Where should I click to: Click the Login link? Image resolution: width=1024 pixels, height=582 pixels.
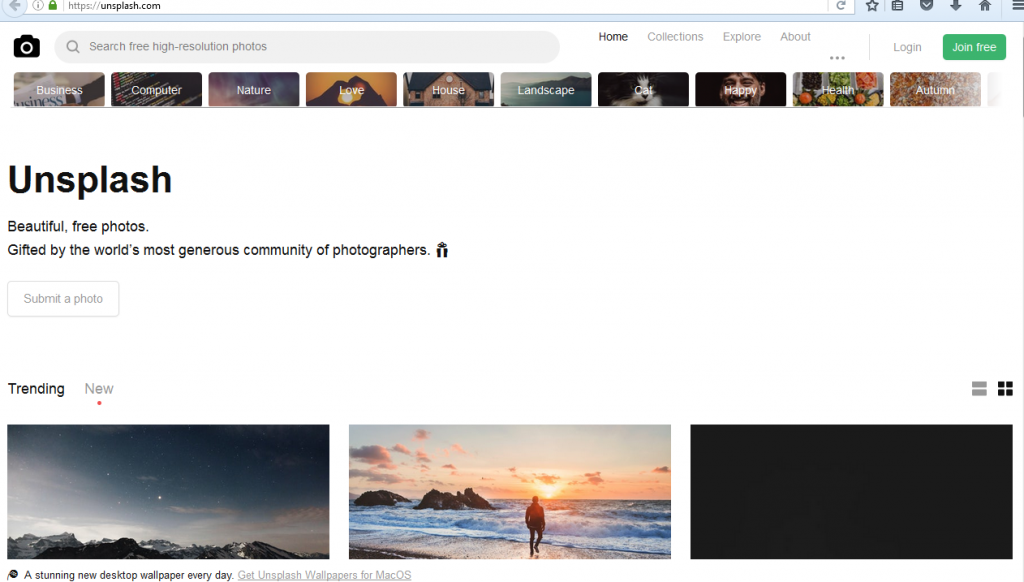[x=907, y=47]
